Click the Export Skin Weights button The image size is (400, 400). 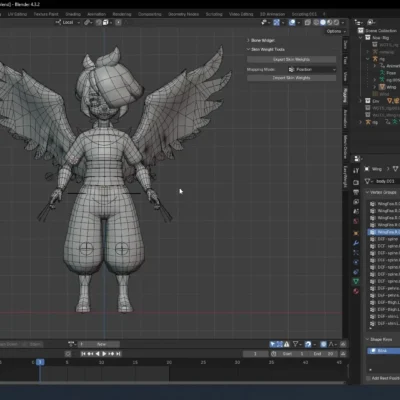291,59
